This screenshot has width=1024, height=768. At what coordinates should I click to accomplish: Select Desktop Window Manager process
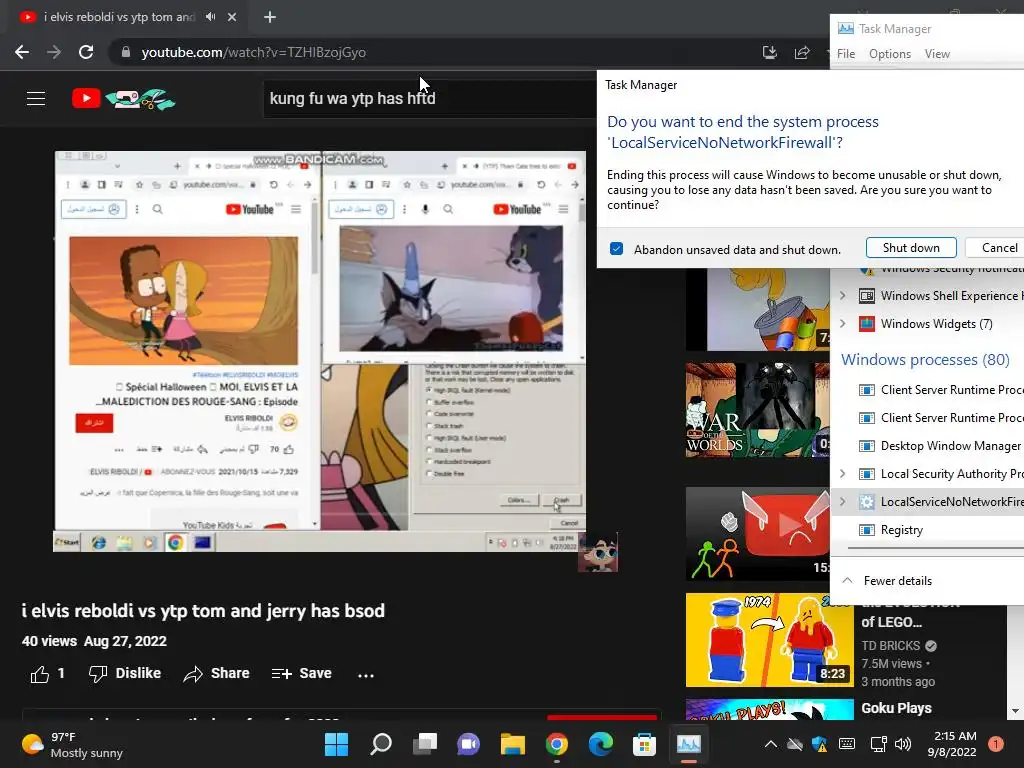tap(950, 446)
